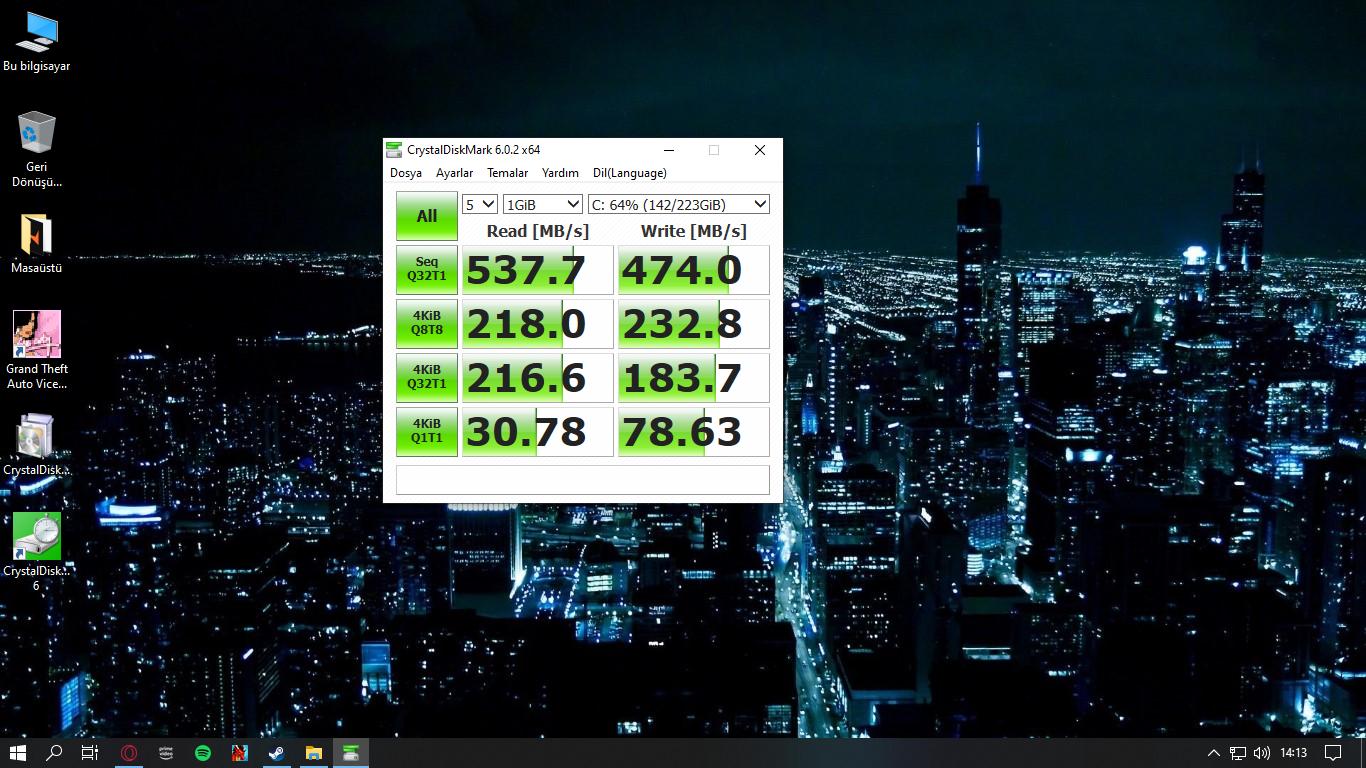This screenshot has width=1366, height=768.
Task: Launch Opera browser from the taskbar
Action: point(128,753)
